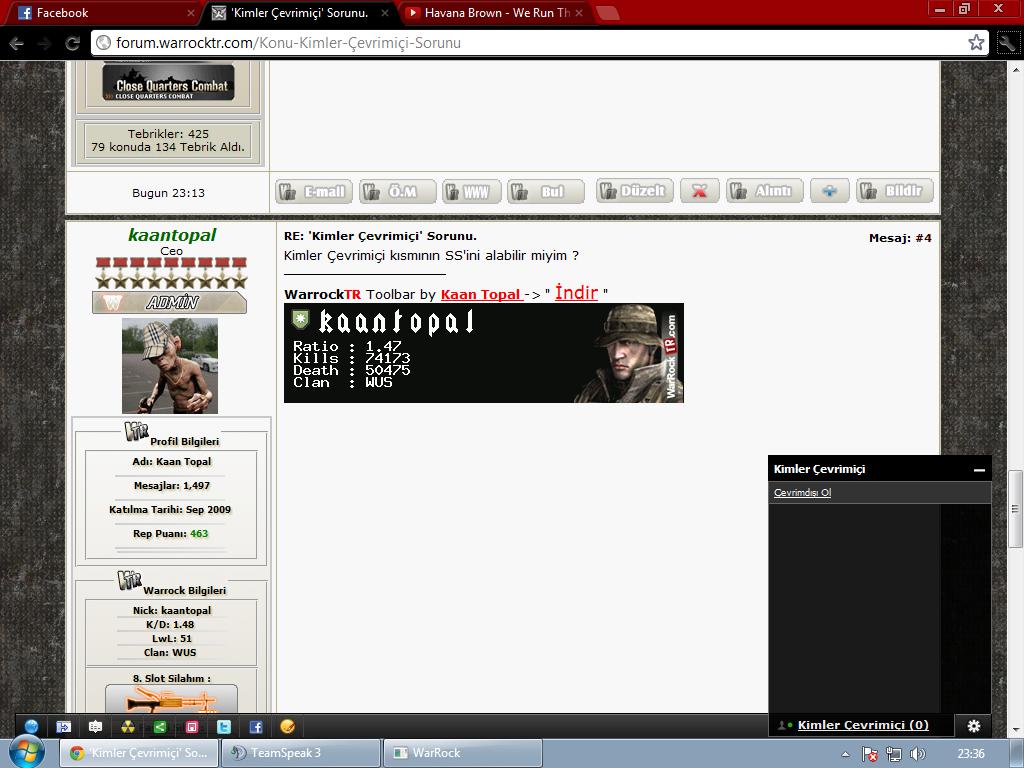1024x768 pixels.
Task: Click the İndir download link
Action: [576, 293]
